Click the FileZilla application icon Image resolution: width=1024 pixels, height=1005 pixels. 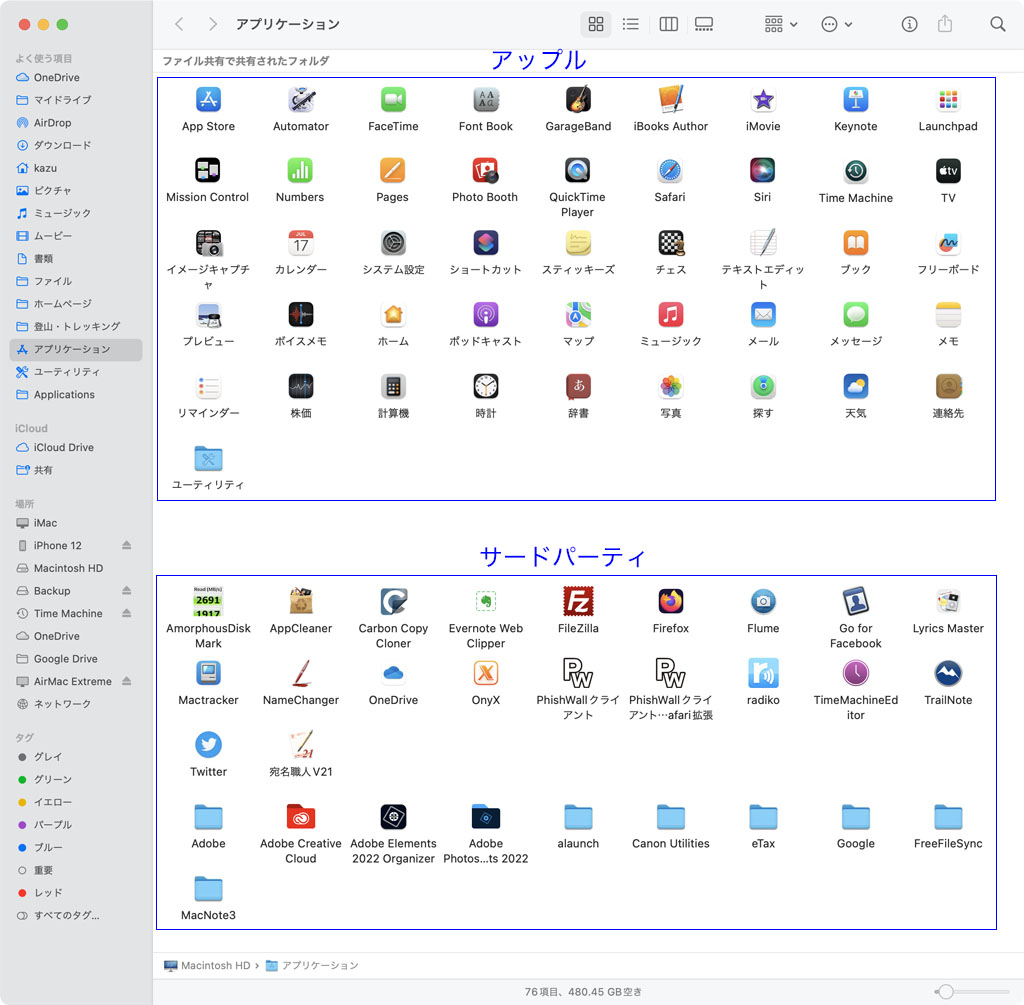click(x=578, y=601)
